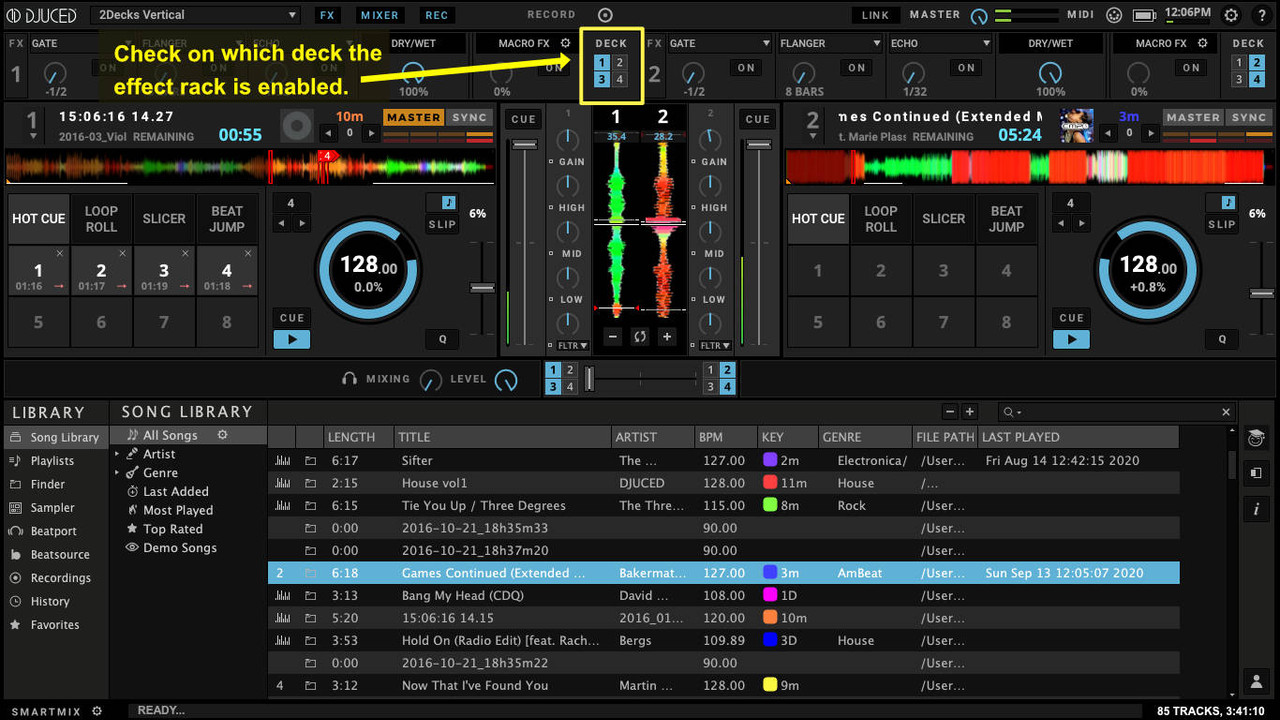Click deck 2 pitch fader handle
Screen dimensions: 1280x720
1262,294
